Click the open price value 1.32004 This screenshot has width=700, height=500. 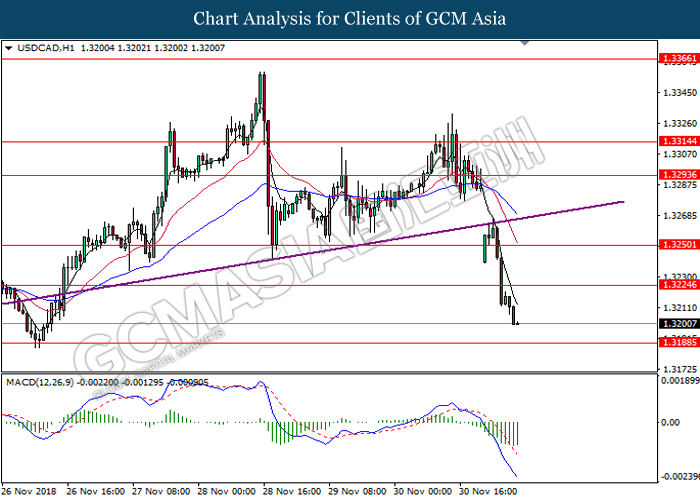tap(97, 48)
